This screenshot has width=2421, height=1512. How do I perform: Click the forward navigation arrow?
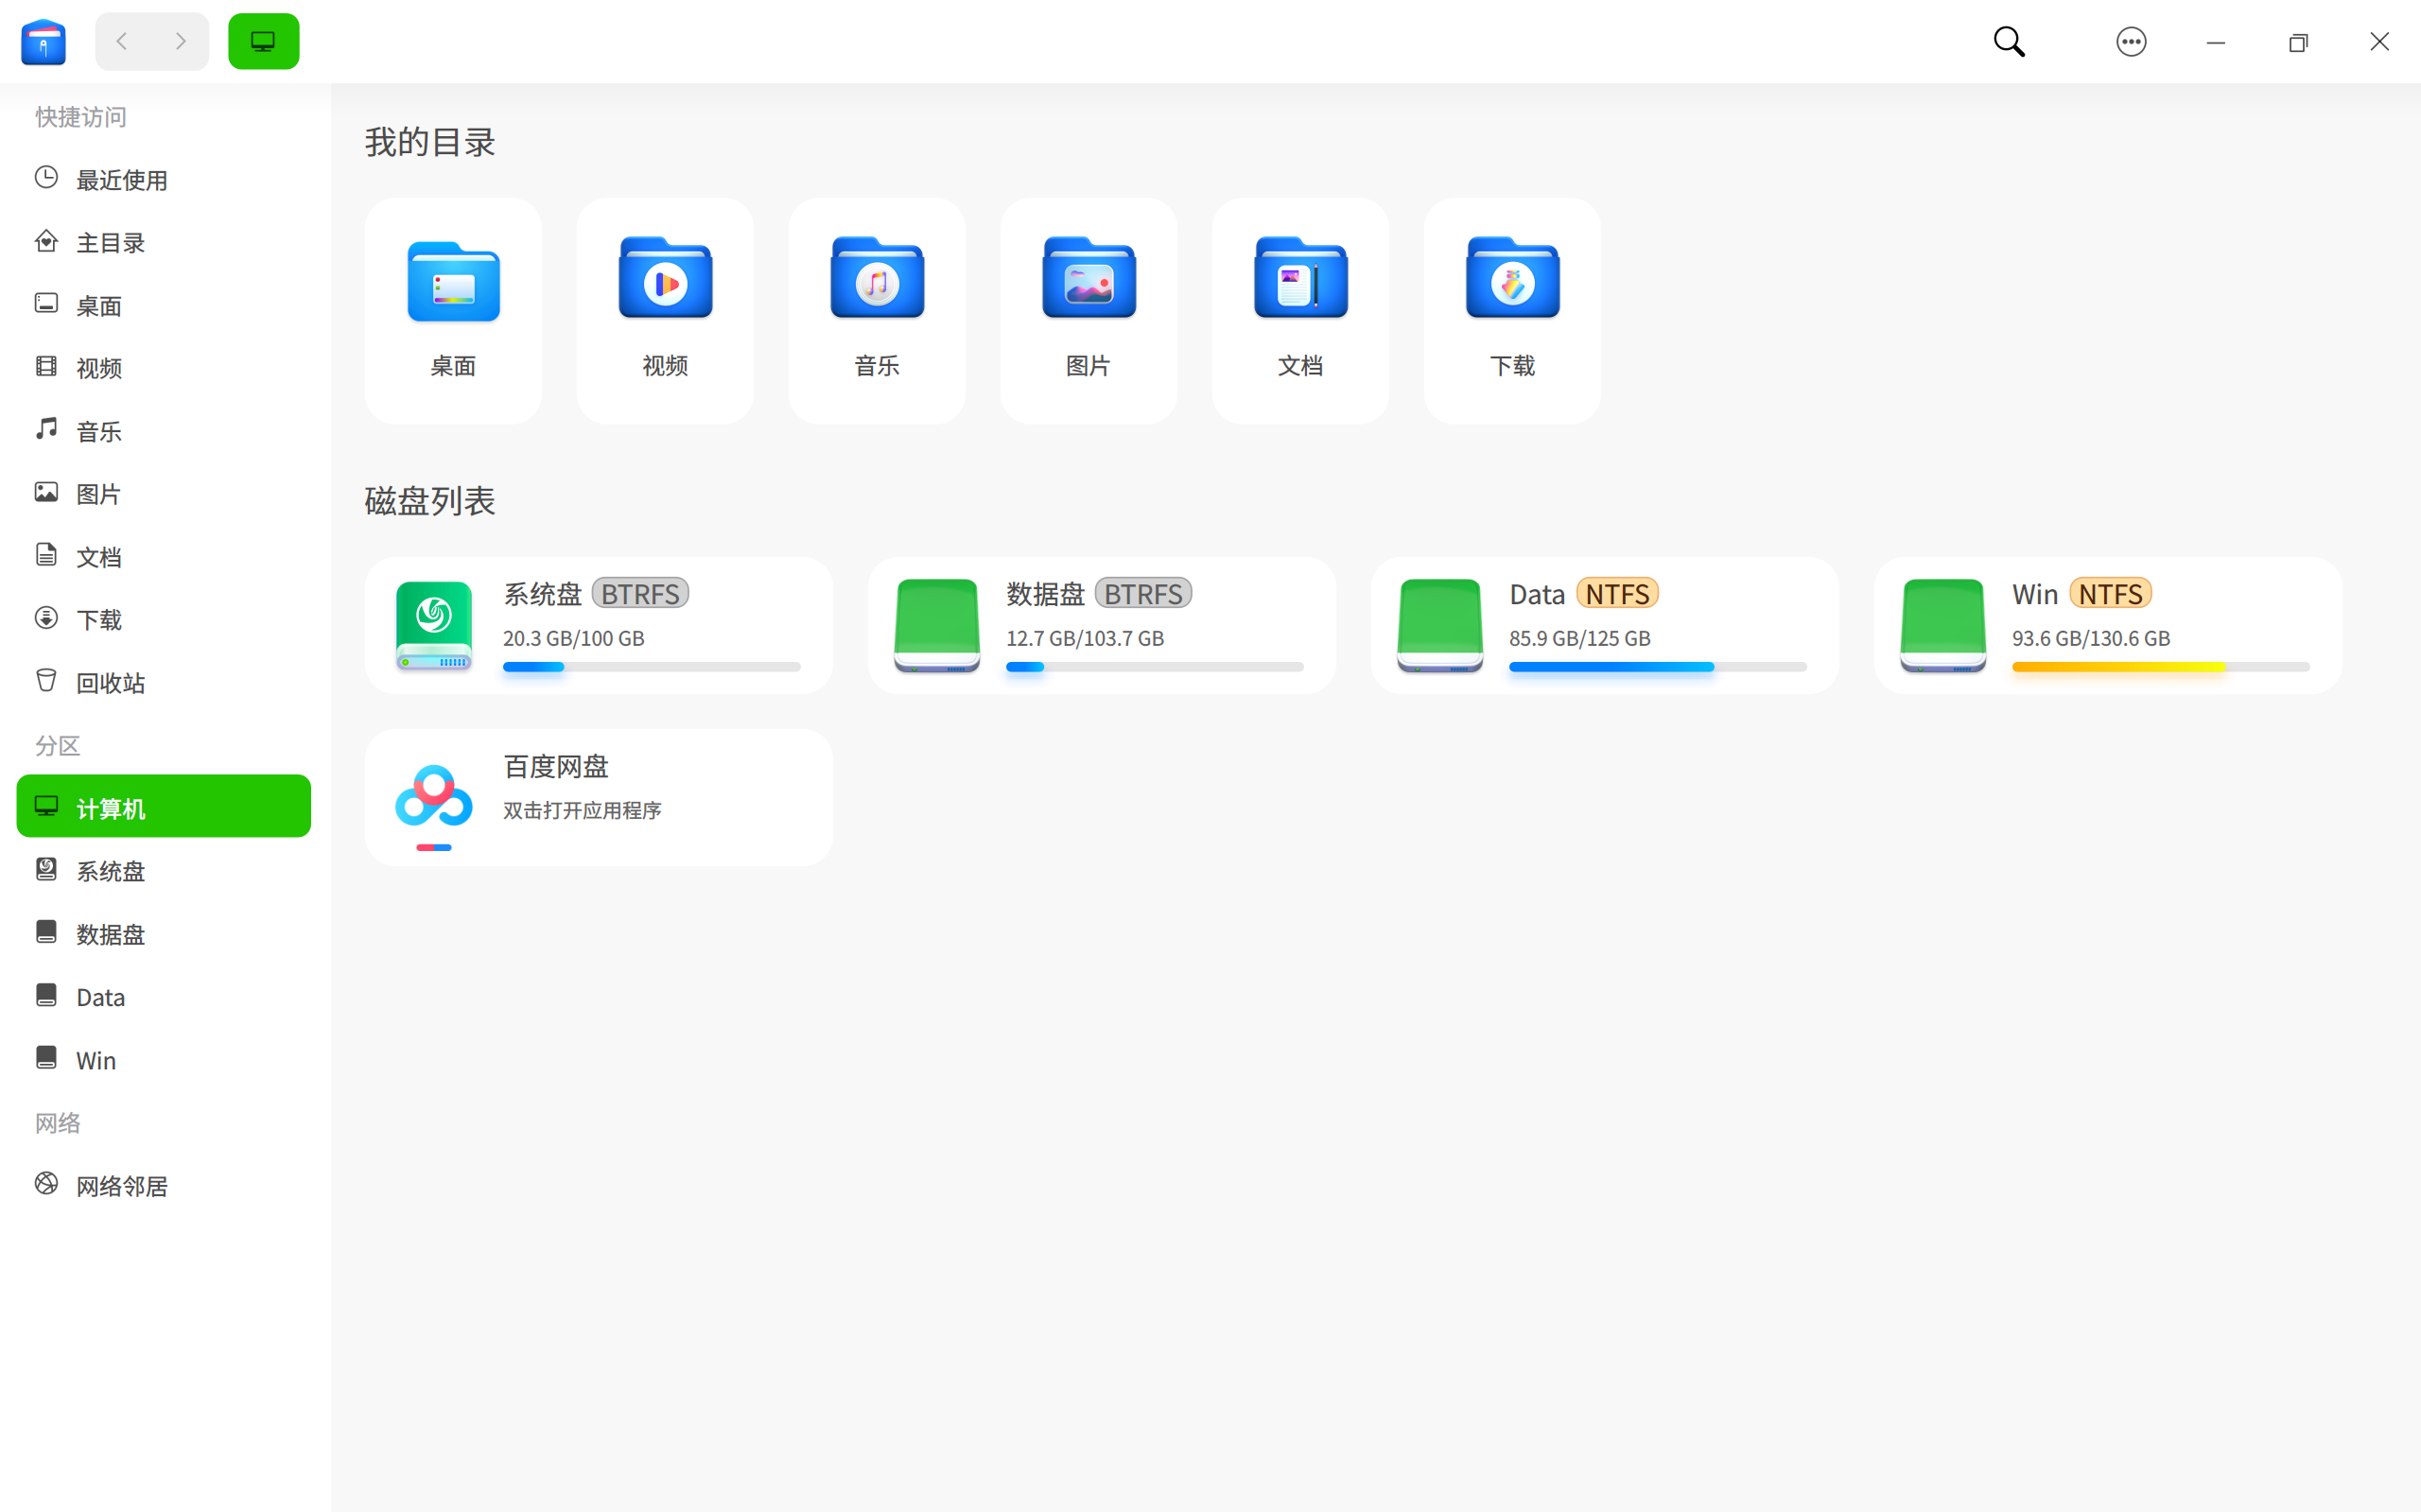pos(181,41)
